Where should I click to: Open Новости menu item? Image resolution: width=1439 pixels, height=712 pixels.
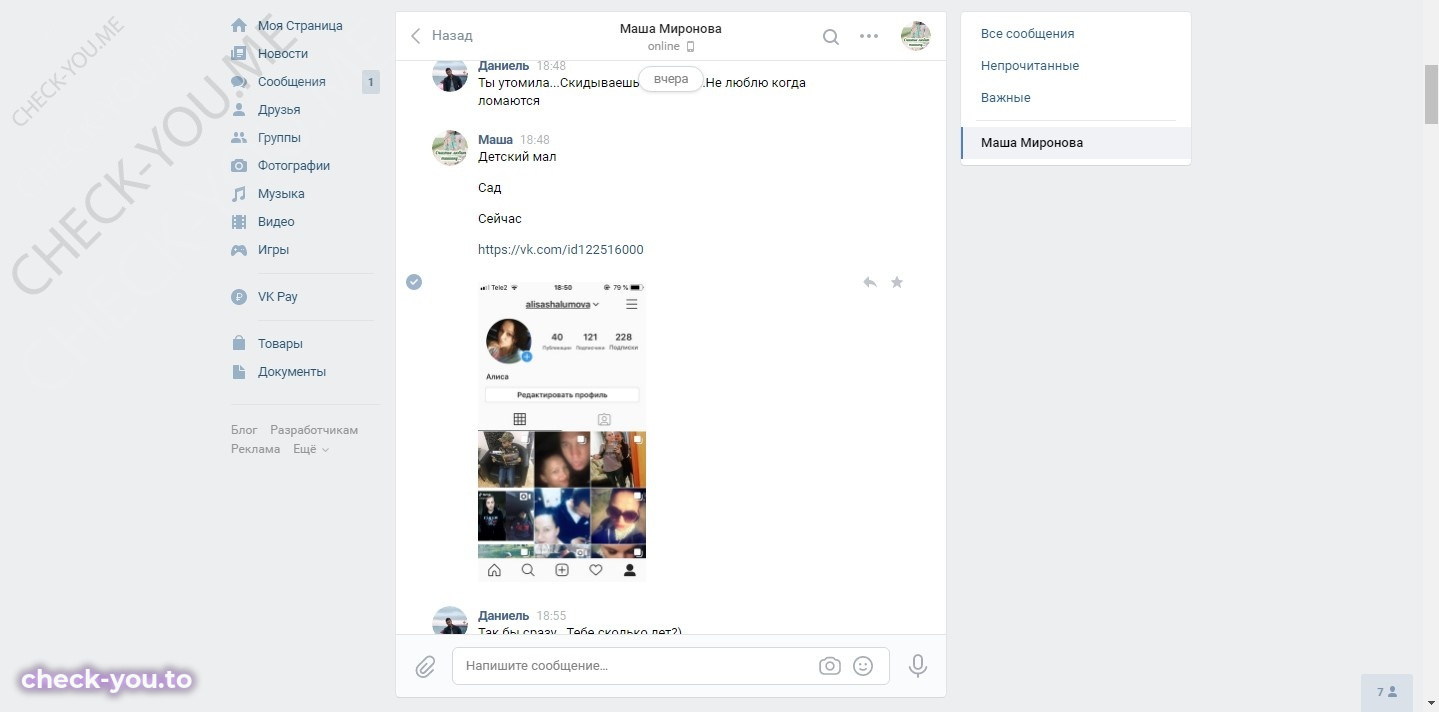pyautogui.click(x=283, y=53)
